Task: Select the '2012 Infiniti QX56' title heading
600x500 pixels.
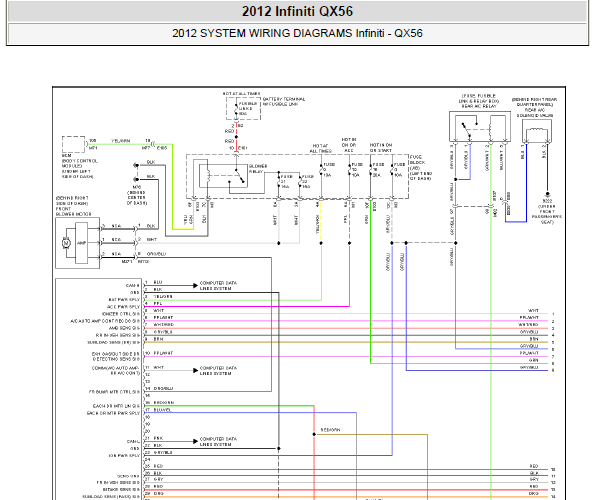Action: [x=297, y=11]
